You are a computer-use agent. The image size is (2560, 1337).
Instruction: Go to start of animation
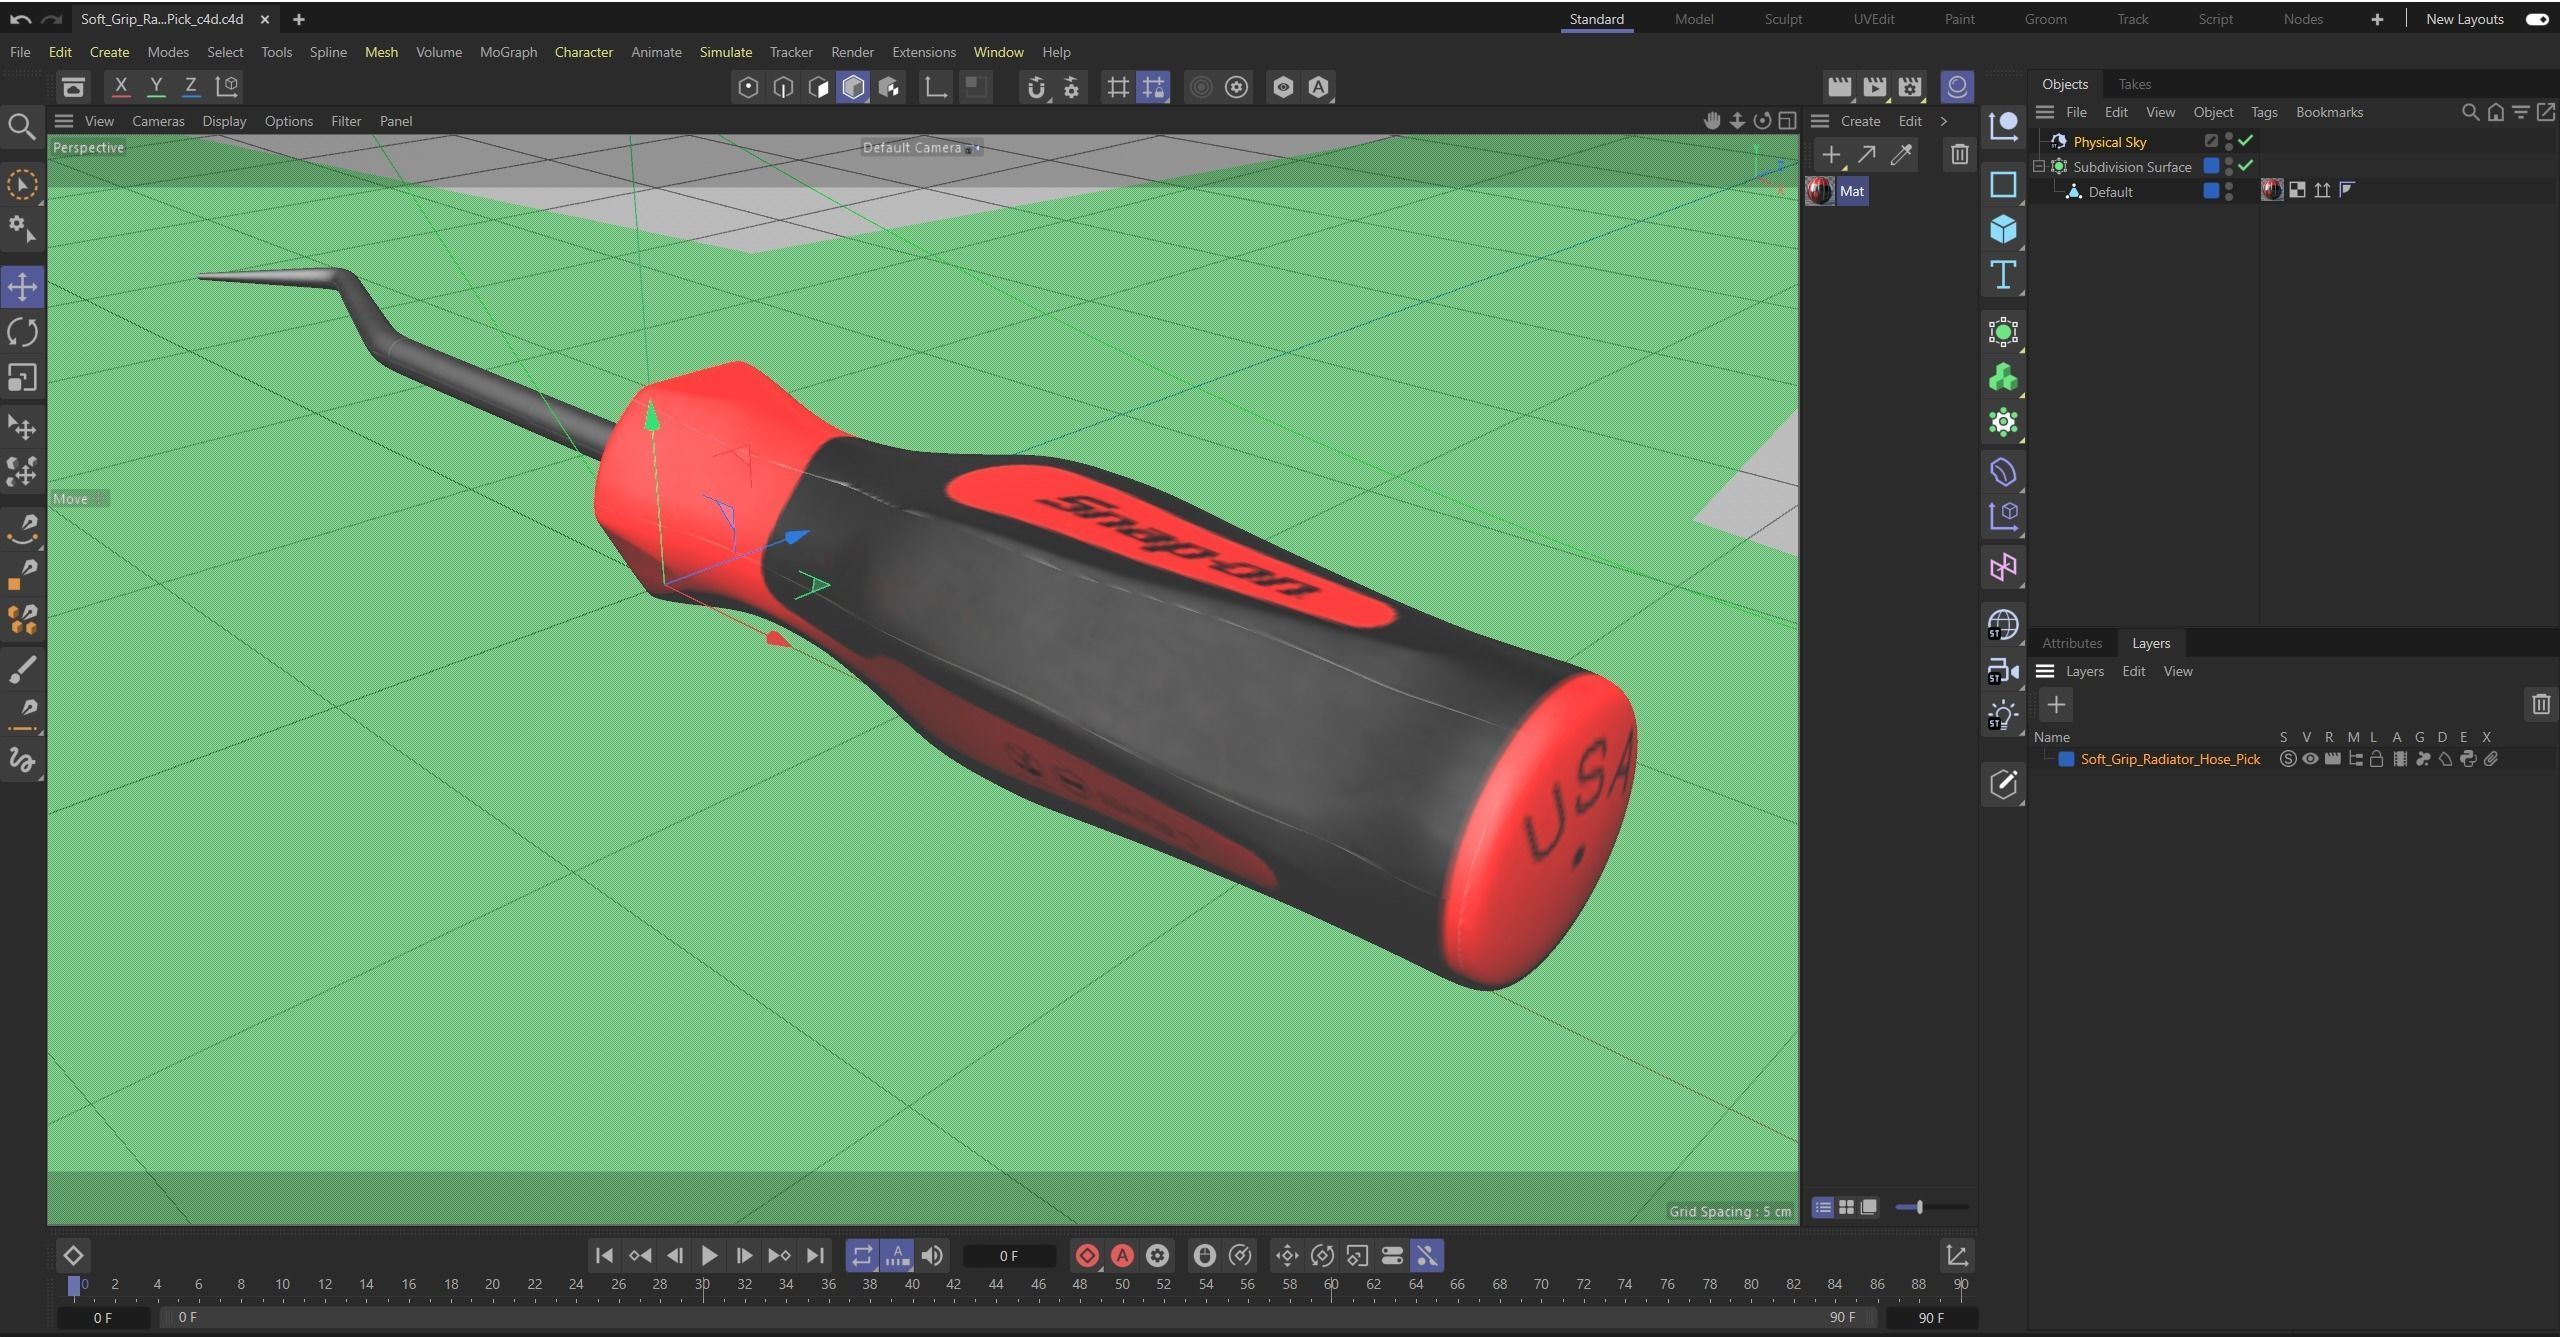(603, 1255)
